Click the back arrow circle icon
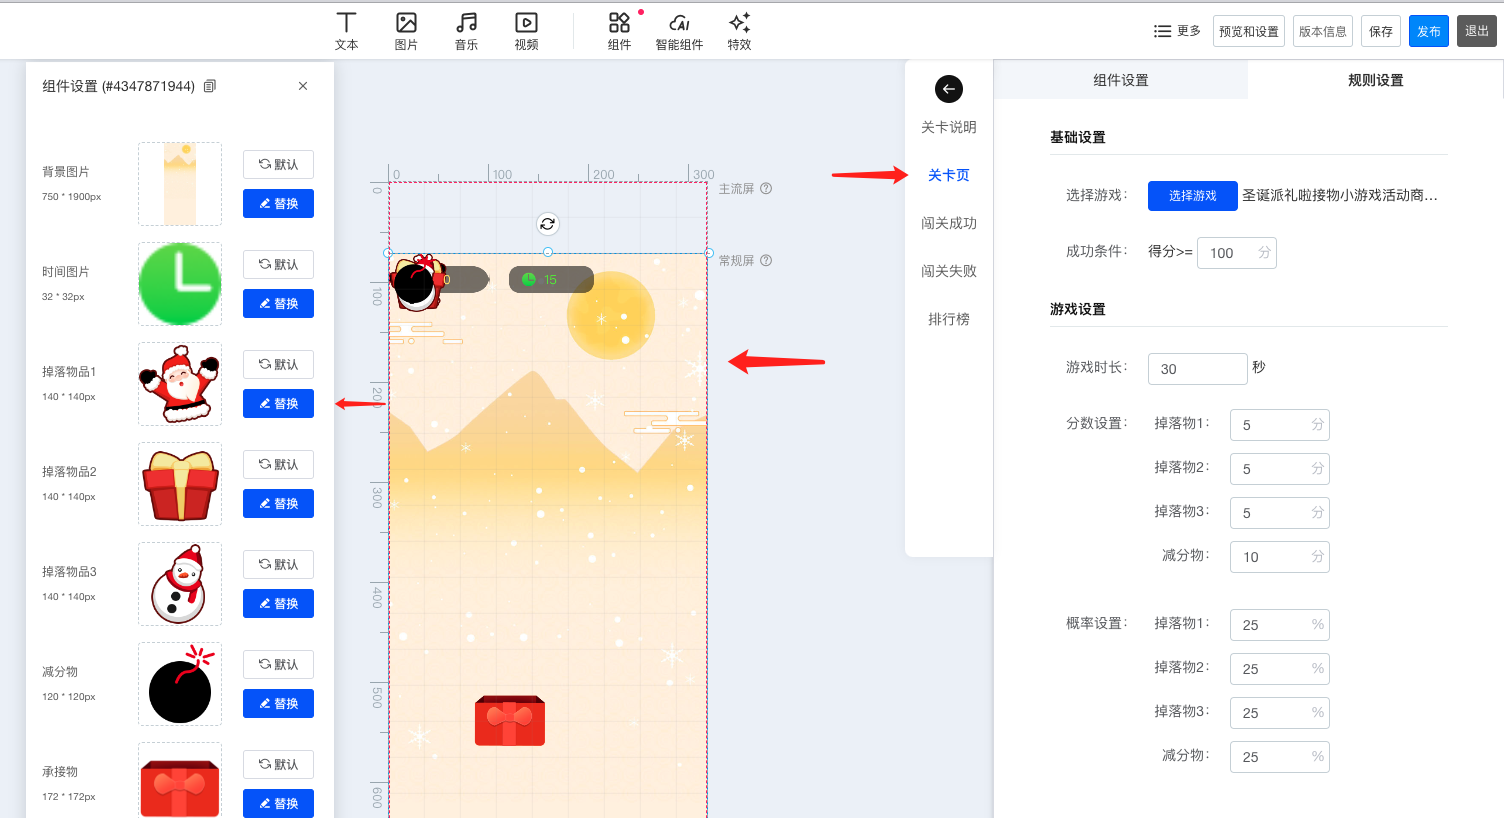 949,89
